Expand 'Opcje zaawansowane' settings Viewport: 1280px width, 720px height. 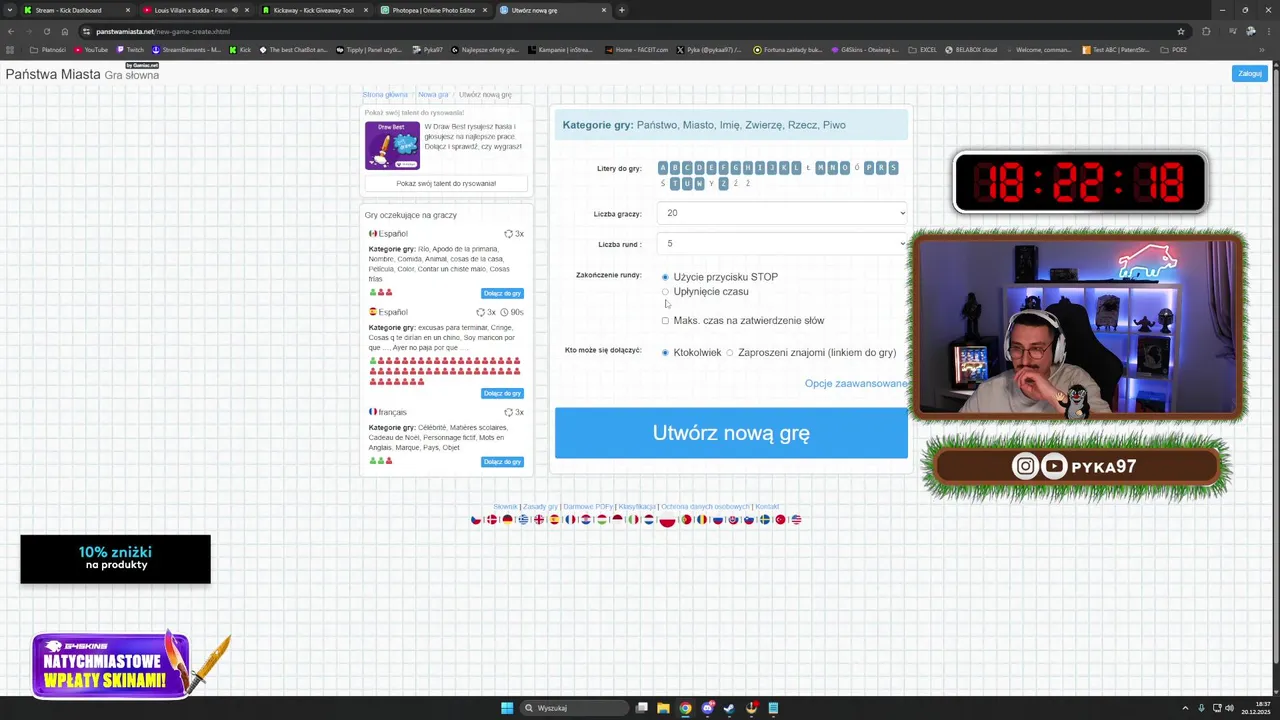[x=856, y=384]
